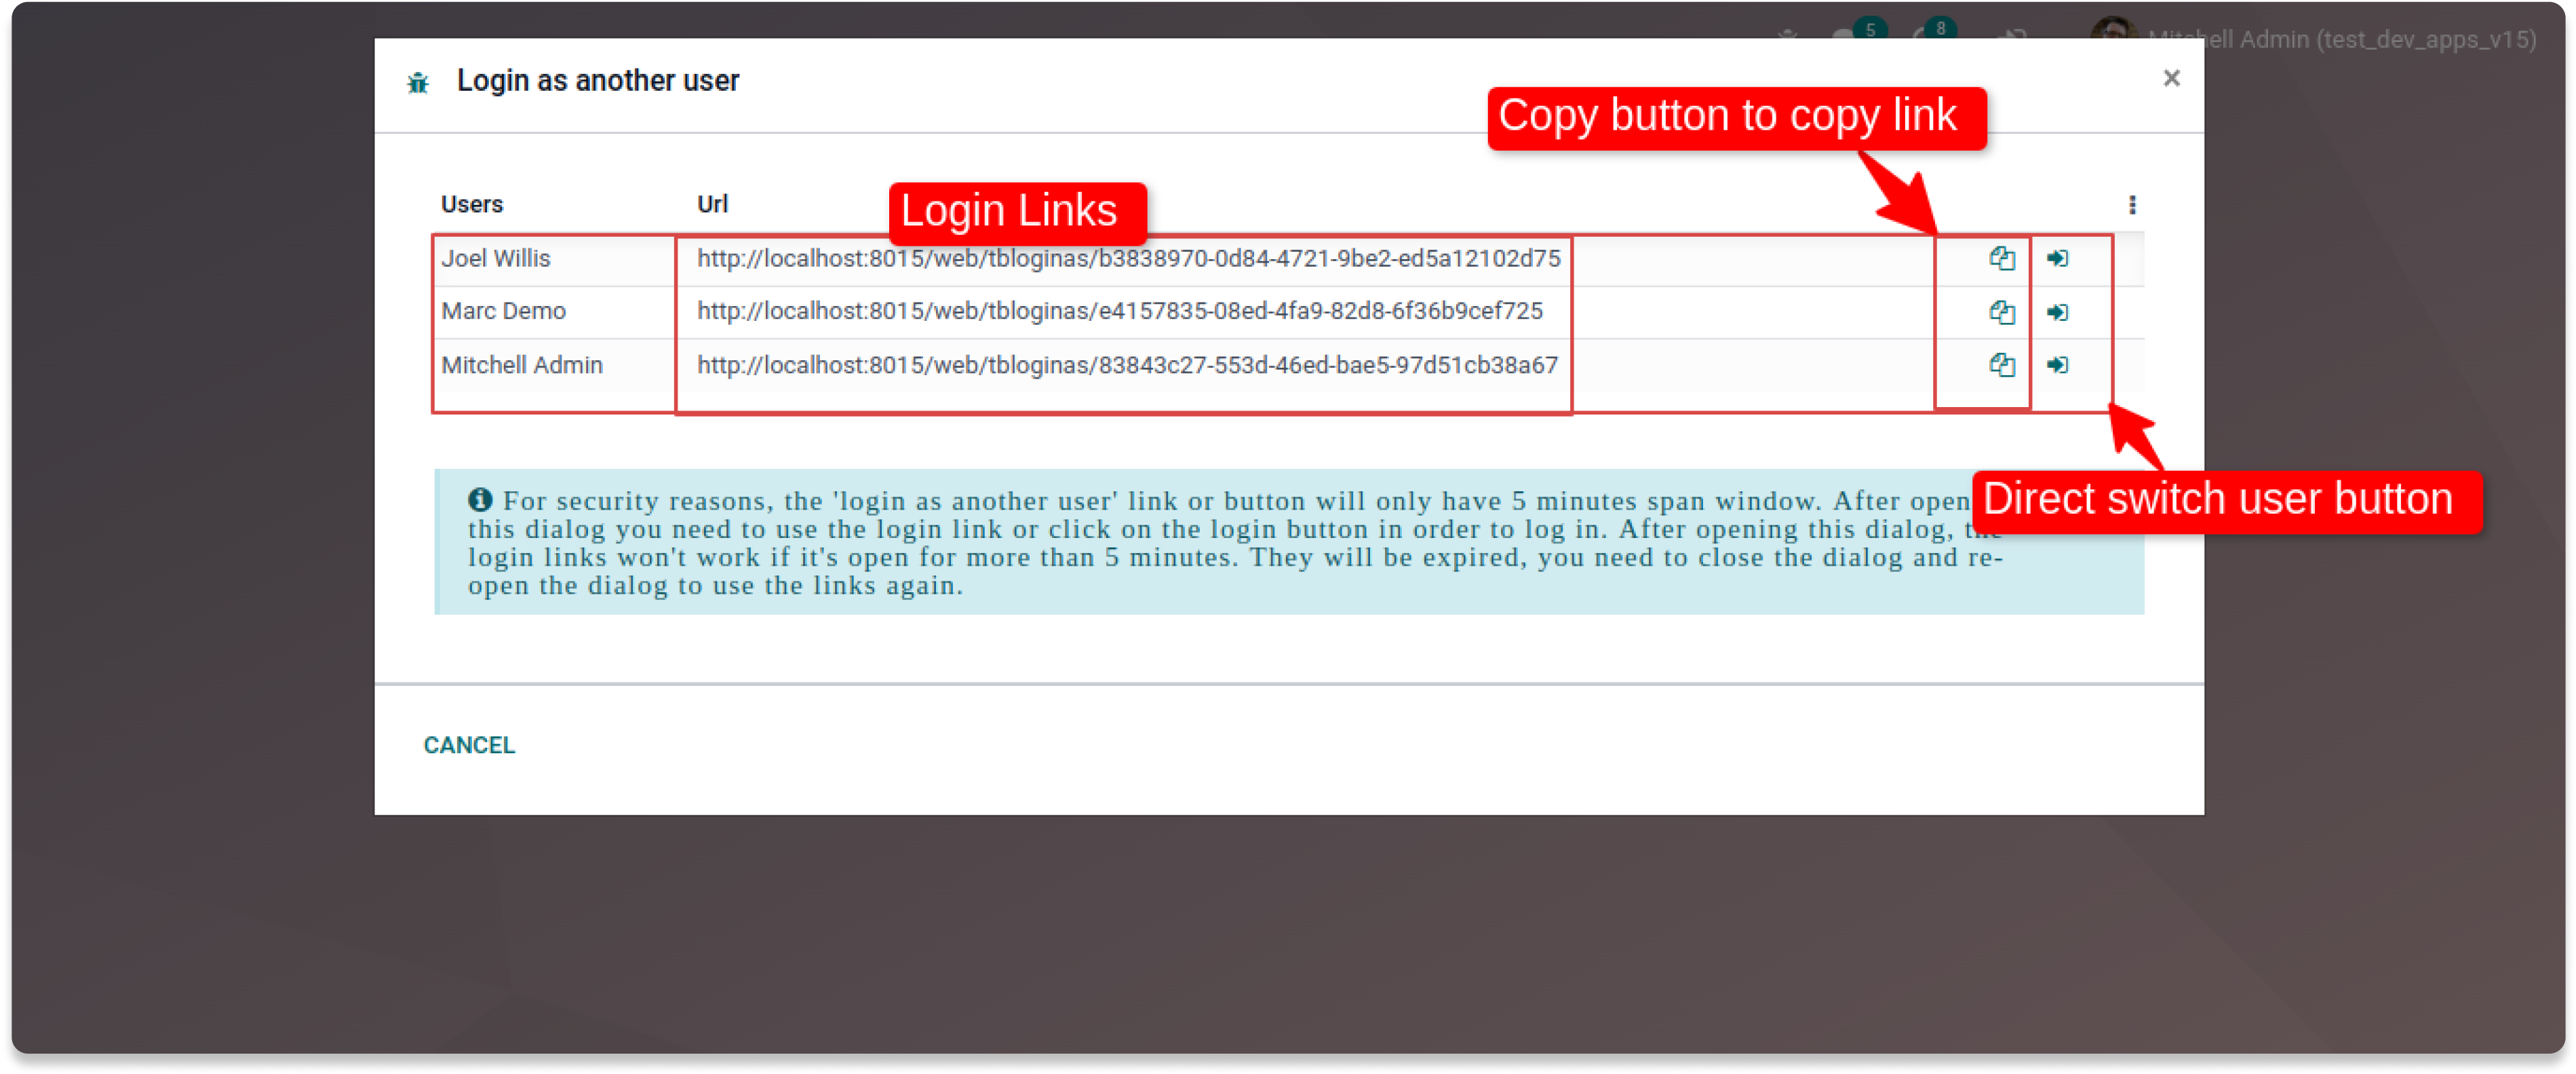This screenshot has width=2576, height=1074.
Task: Click Mitchell Admin URL cell
Action: point(1127,365)
